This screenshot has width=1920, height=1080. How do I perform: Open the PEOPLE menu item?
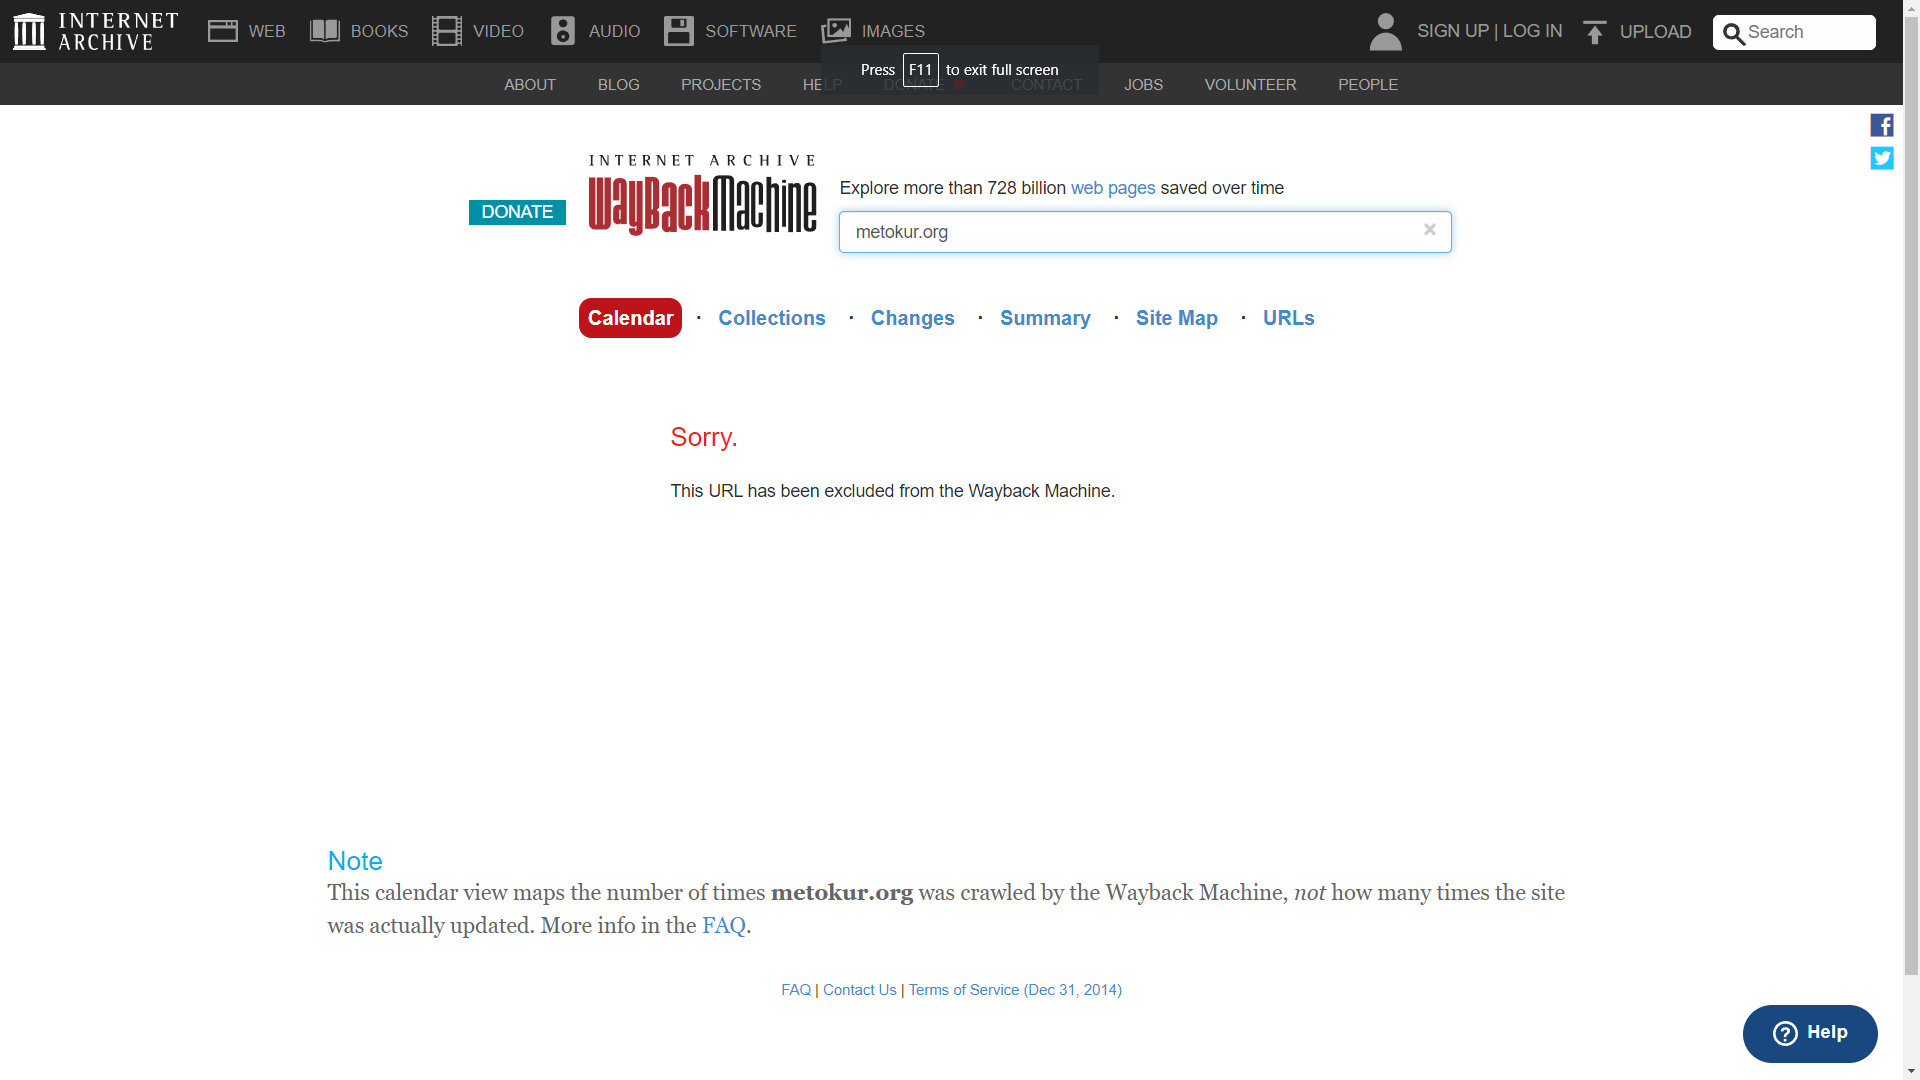pos(1368,85)
